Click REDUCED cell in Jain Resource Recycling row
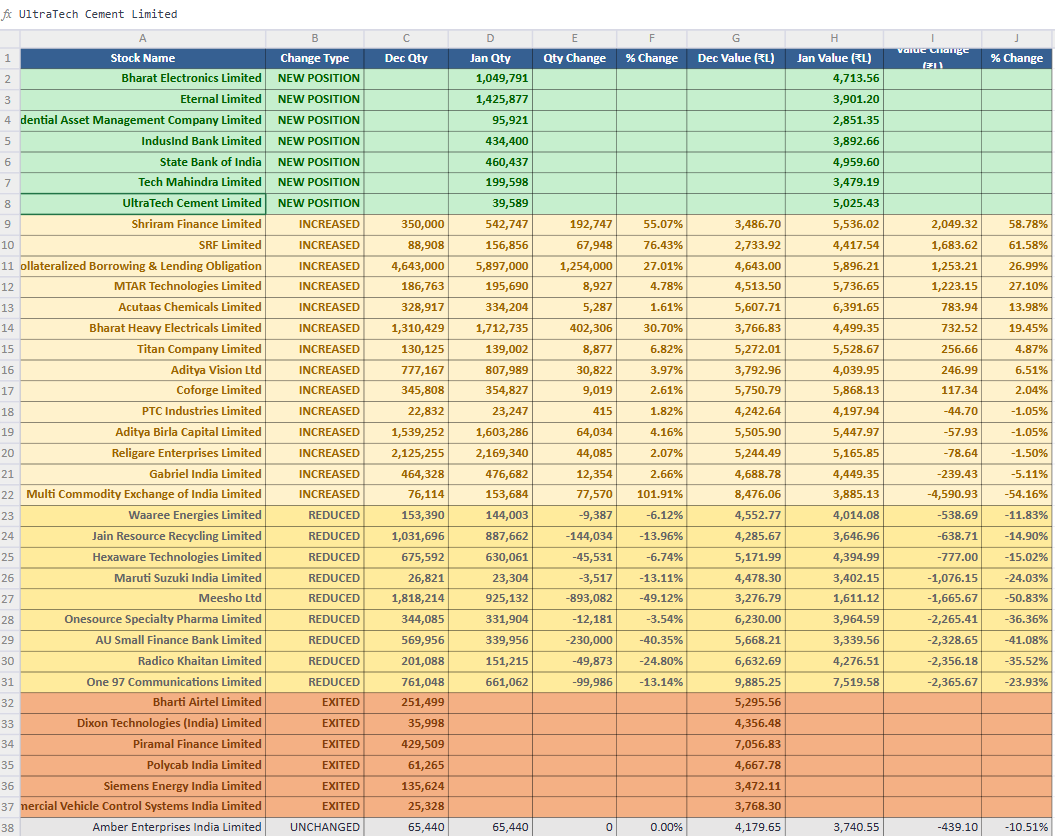Image resolution: width=1055 pixels, height=836 pixels. click(x=314, y=536)
